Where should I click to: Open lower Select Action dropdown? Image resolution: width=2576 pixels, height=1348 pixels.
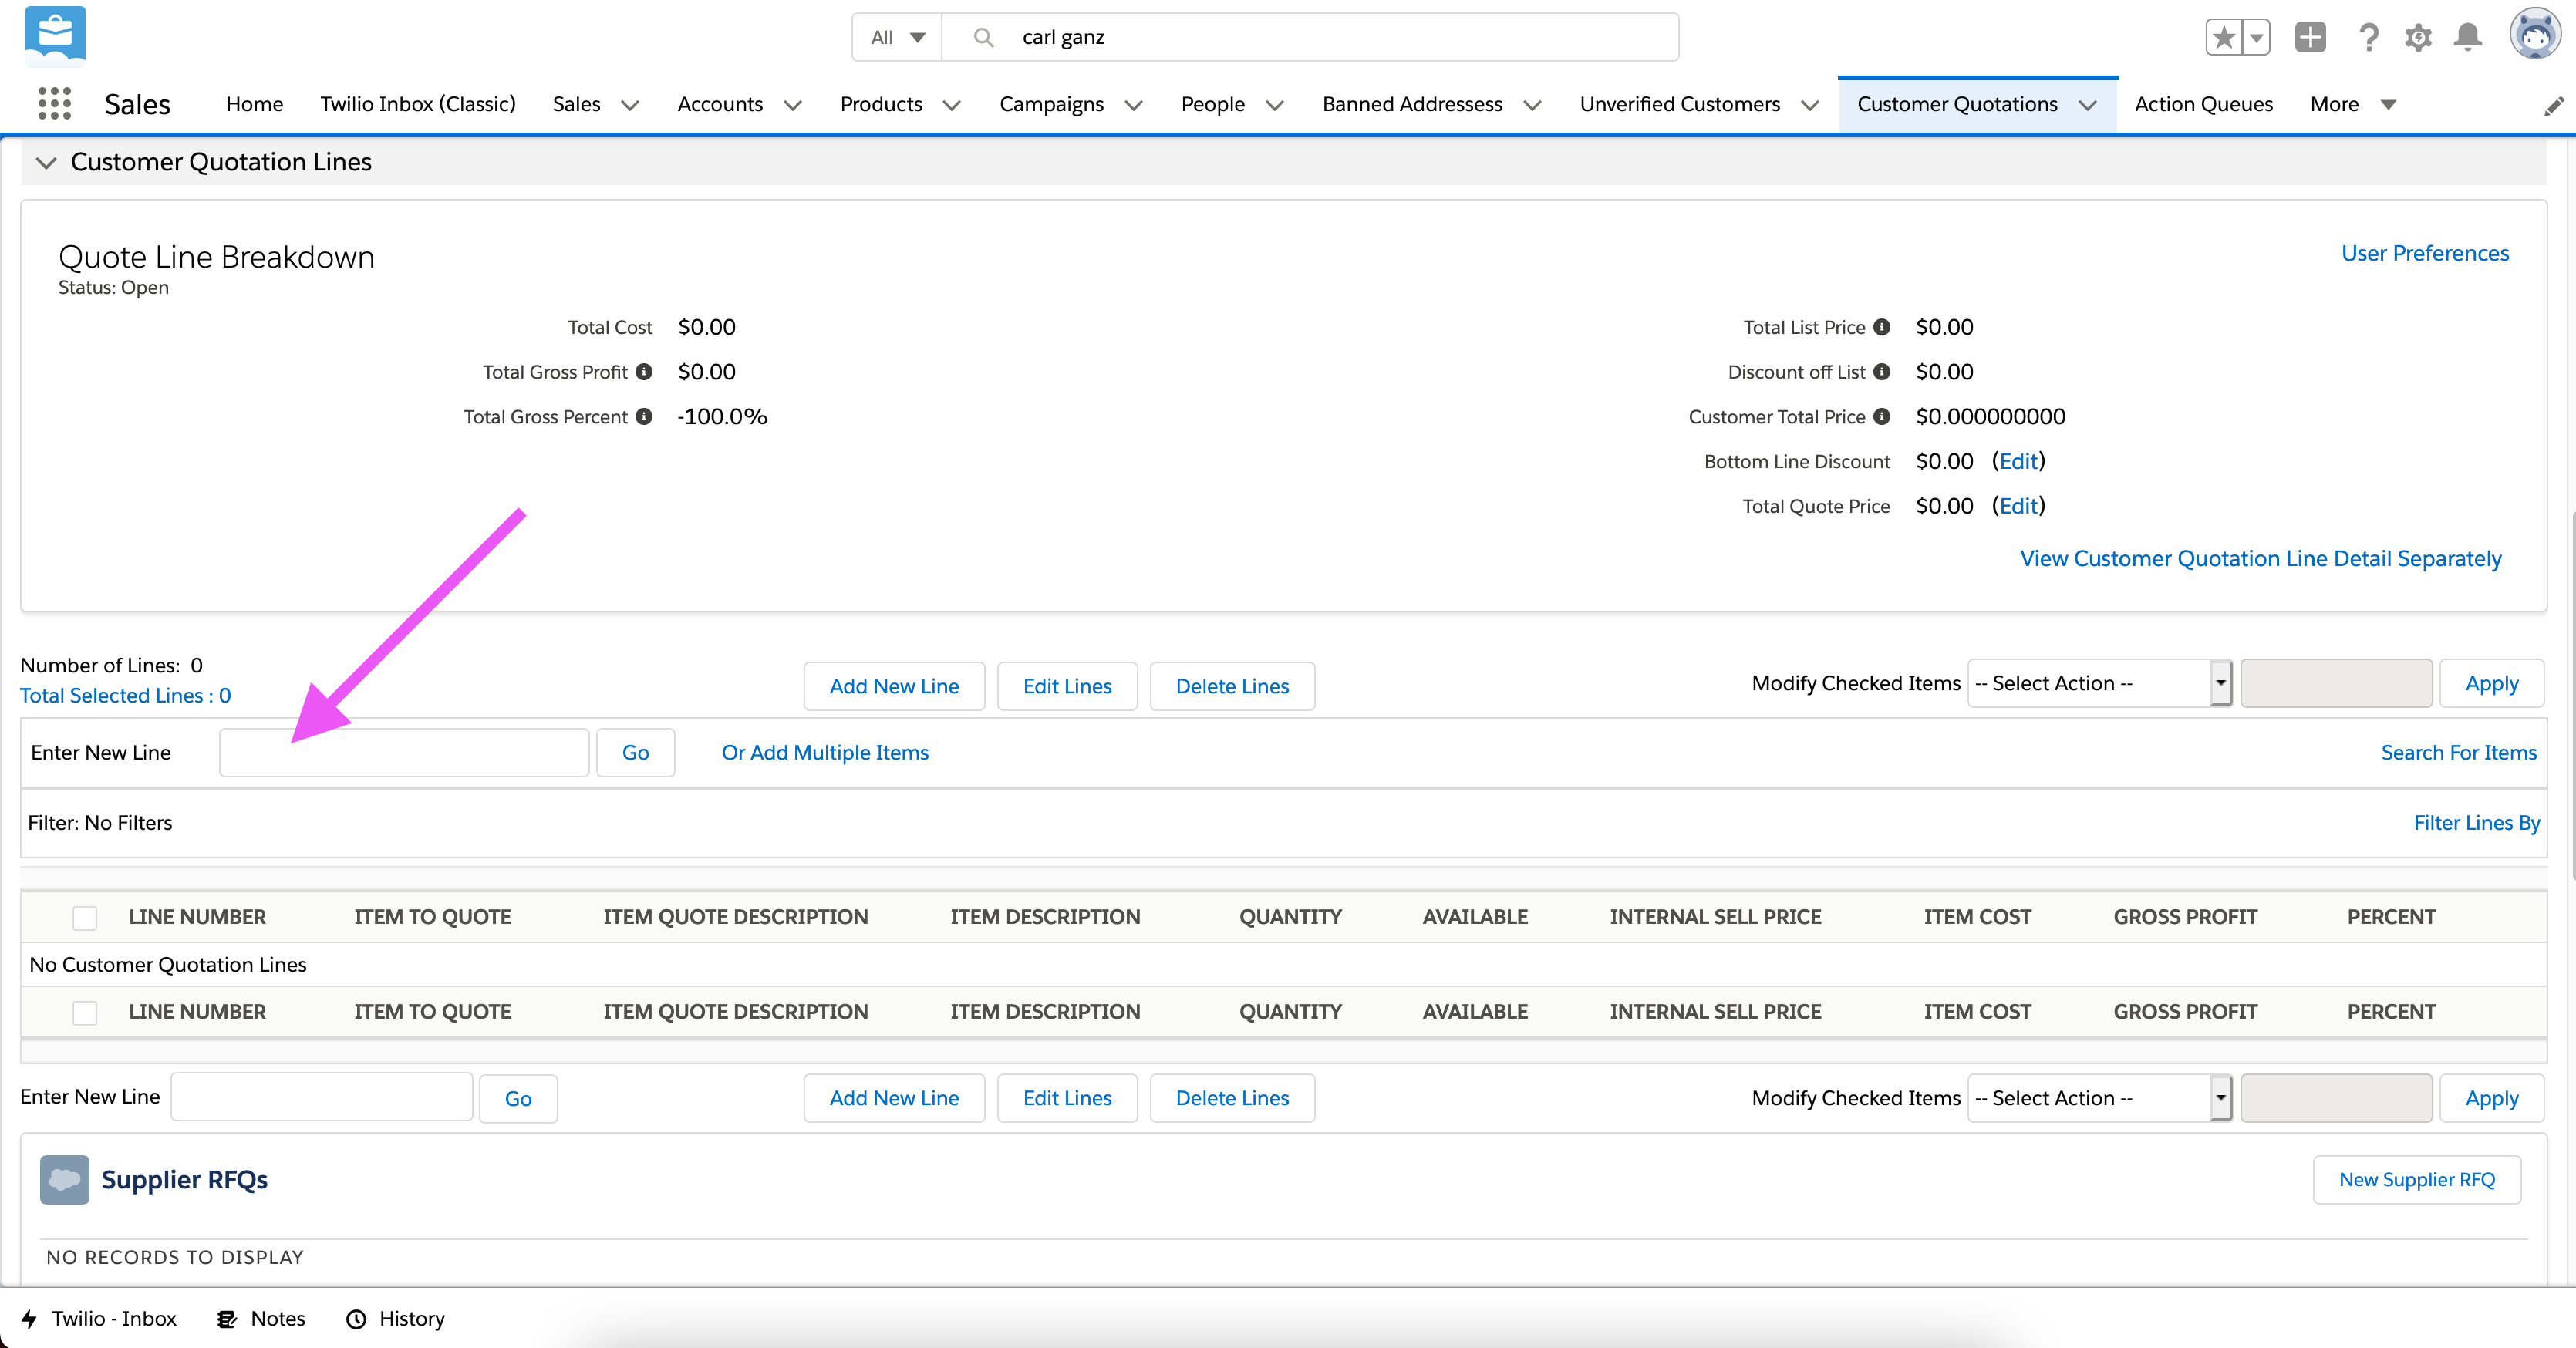[x=2099, y=1098]
